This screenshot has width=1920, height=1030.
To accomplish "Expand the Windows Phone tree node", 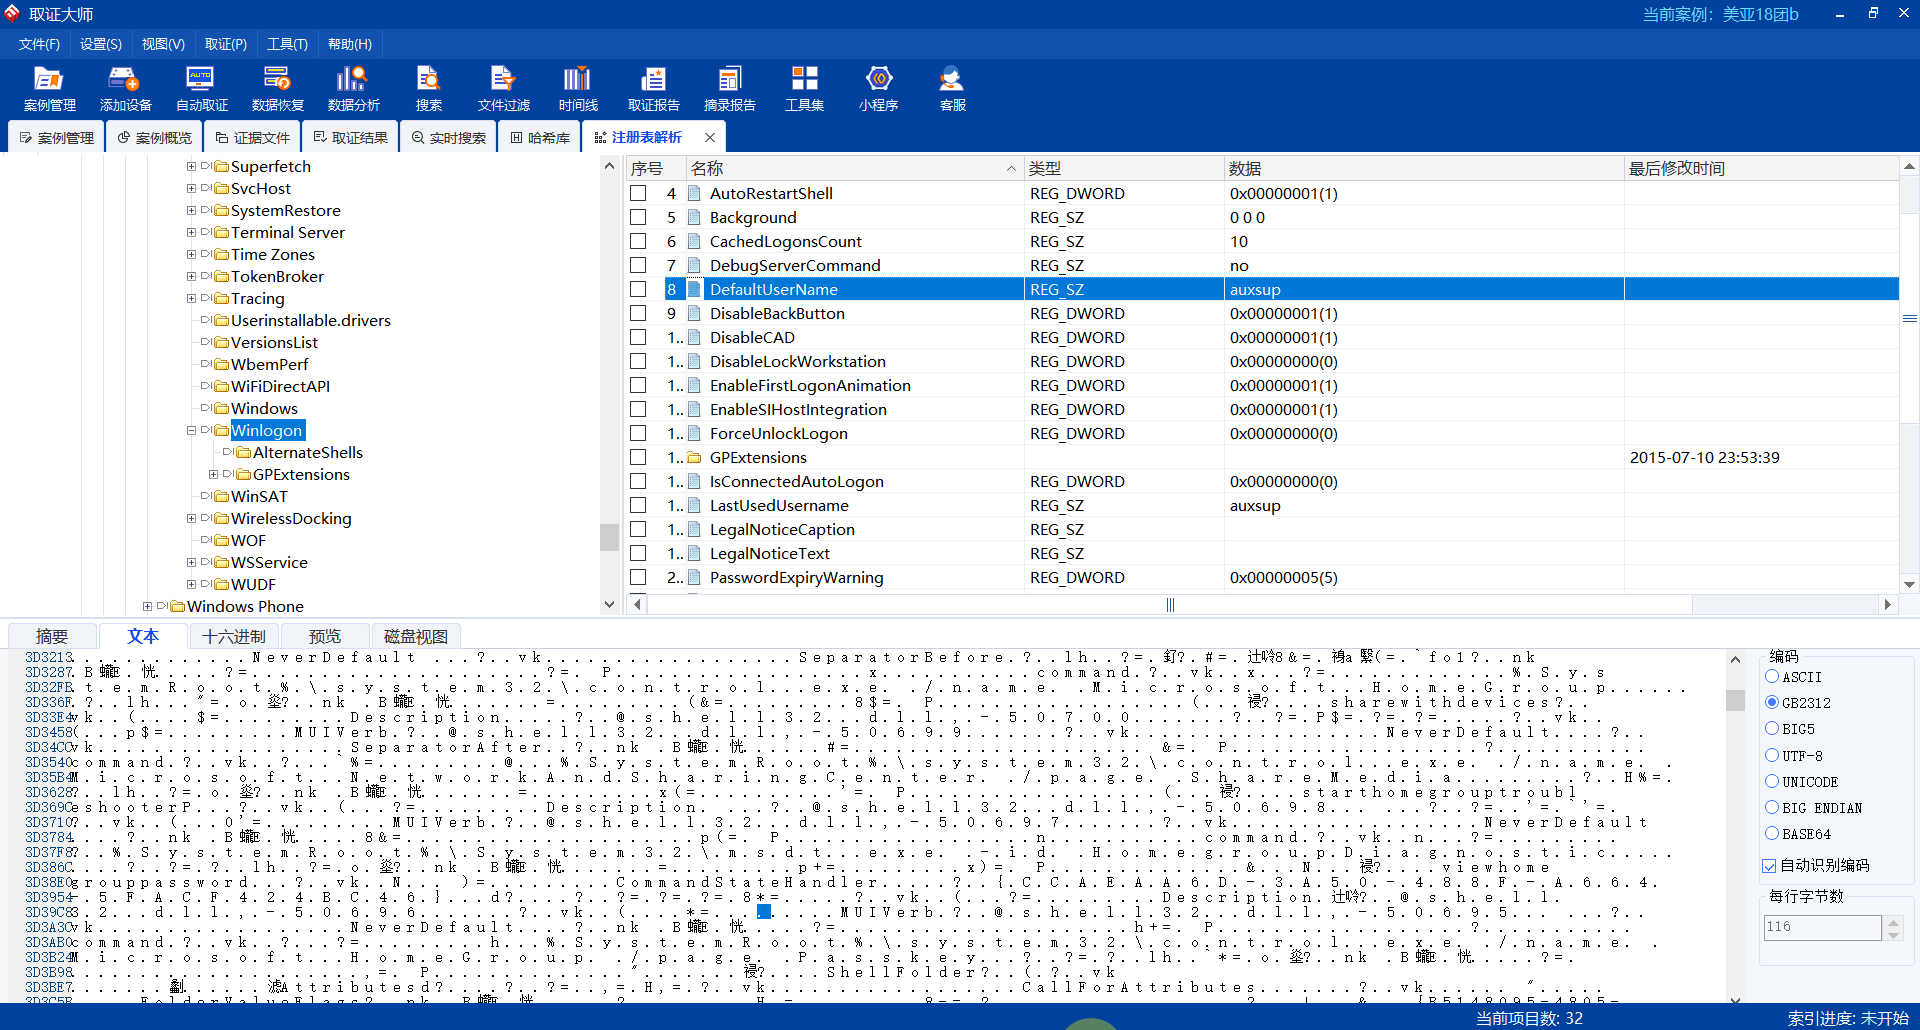I will 147,607.
